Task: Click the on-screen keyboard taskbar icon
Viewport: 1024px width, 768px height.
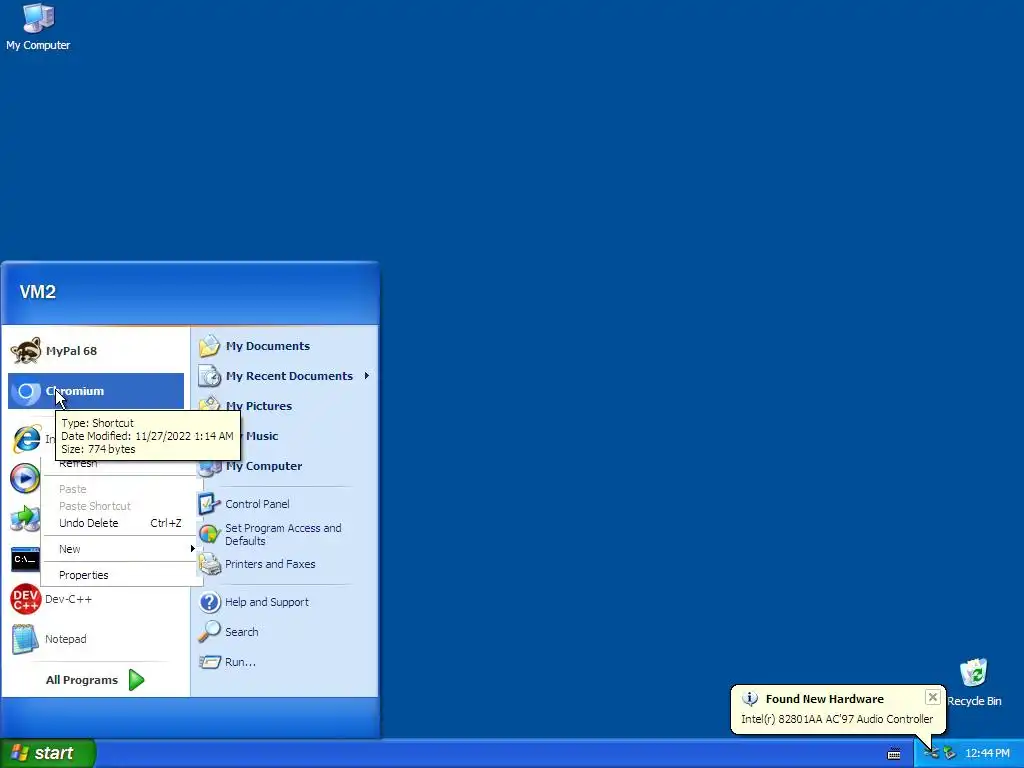Action: (x=894, y=754)
